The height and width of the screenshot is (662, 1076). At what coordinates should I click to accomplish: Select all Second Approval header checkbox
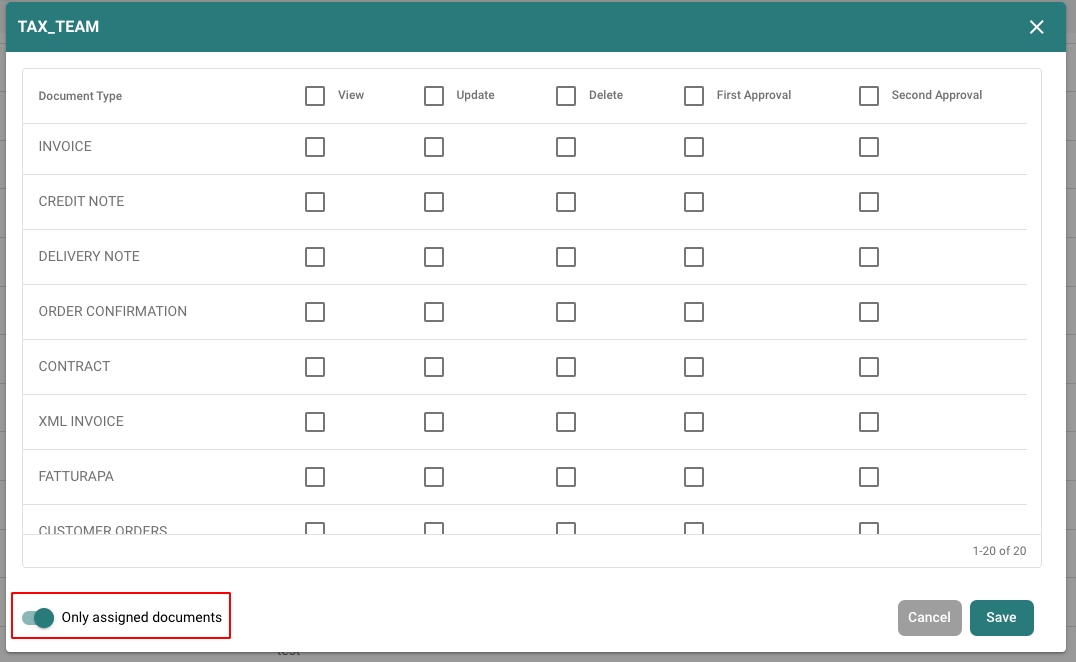click(x=869, y=96)
